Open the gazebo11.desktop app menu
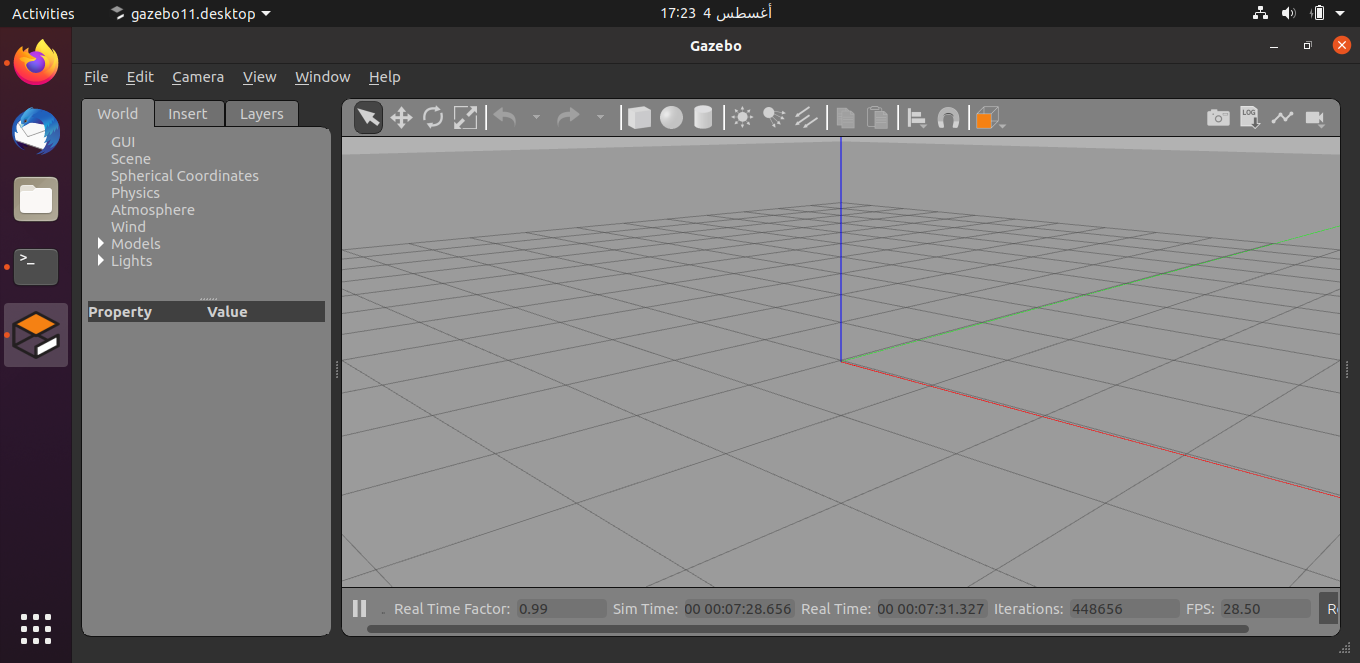This screenshot has height=663, width=1360. point(190,13)
